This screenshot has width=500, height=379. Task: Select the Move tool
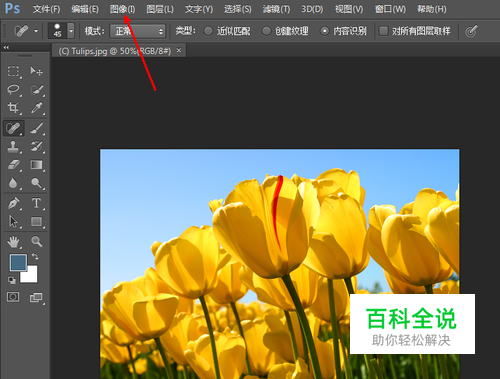pos(36,71)
